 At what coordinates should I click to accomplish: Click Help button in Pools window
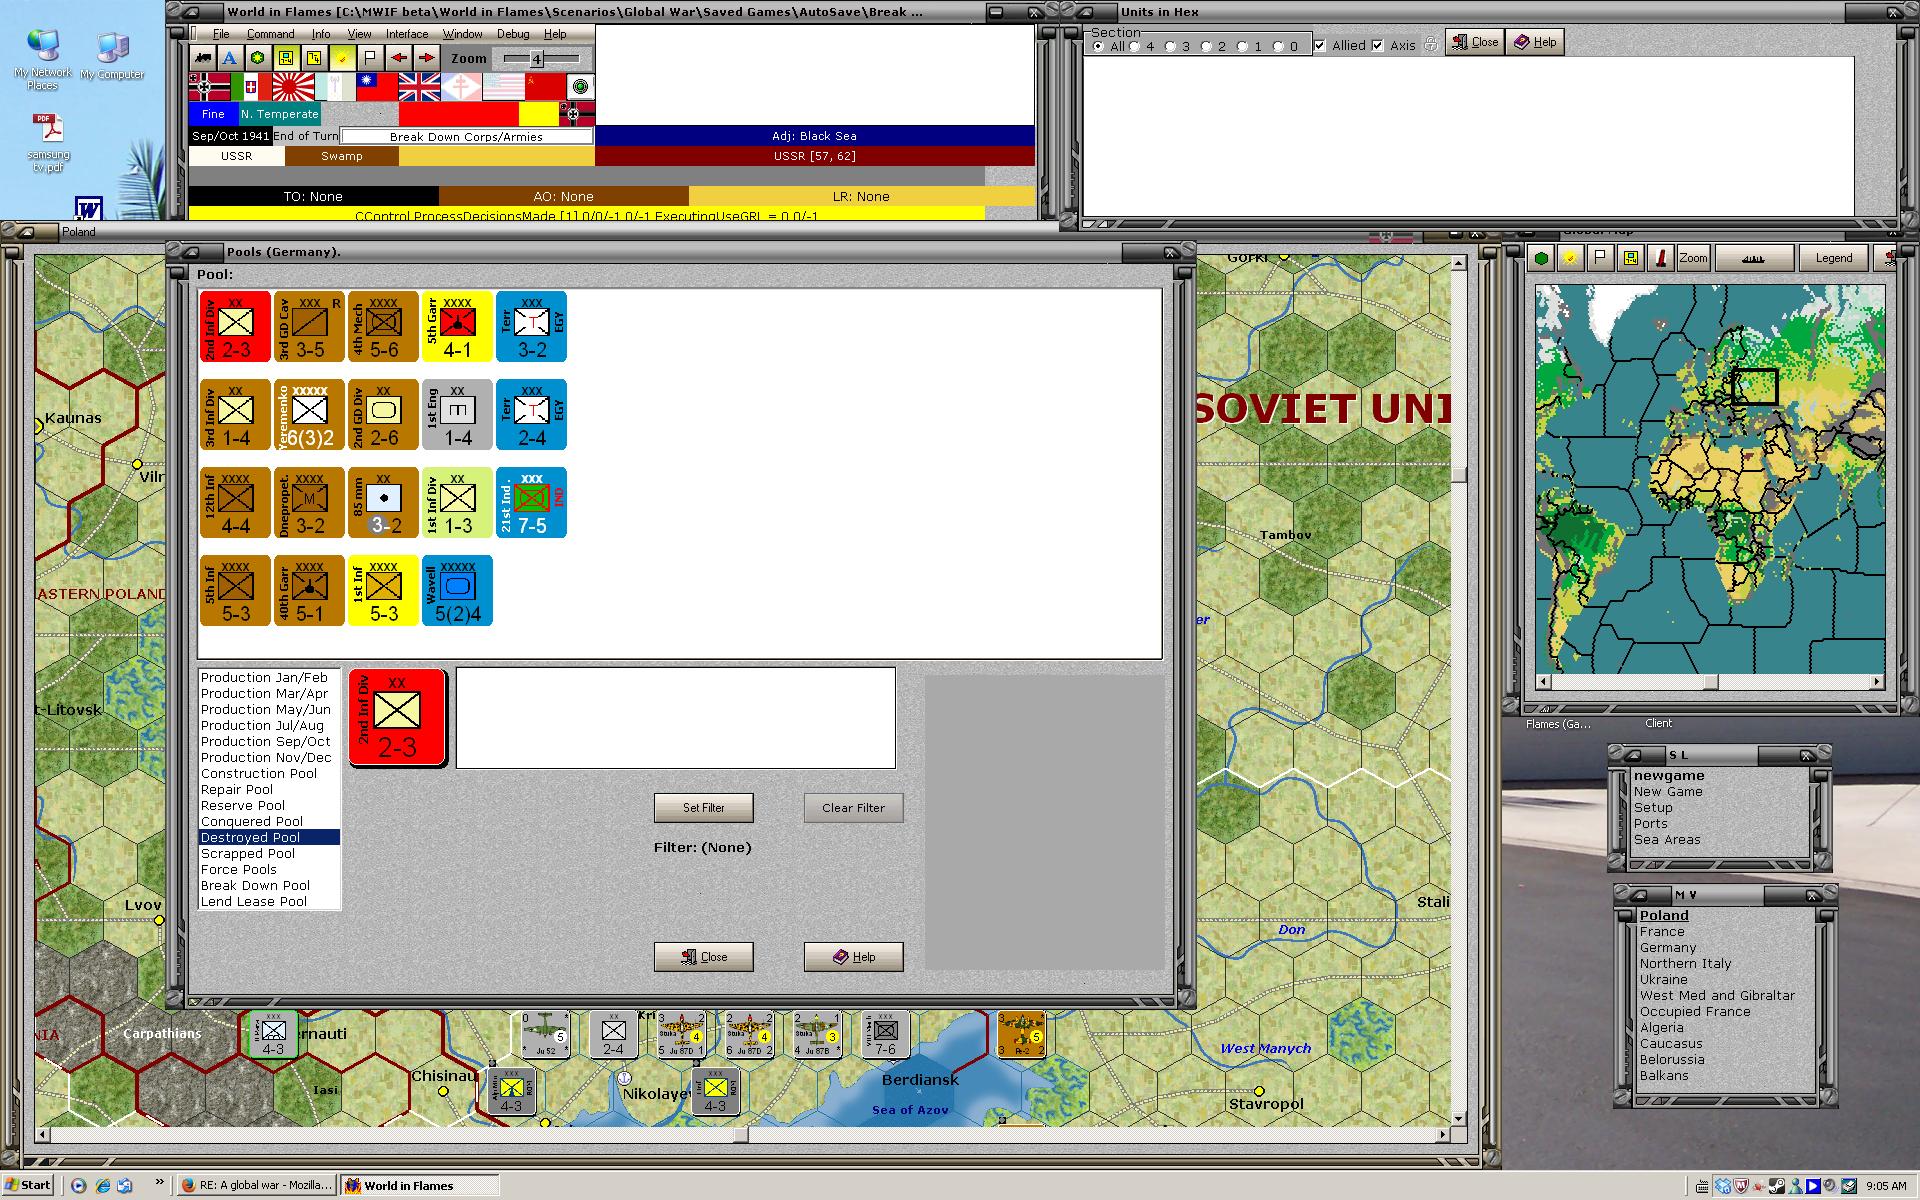854,957
